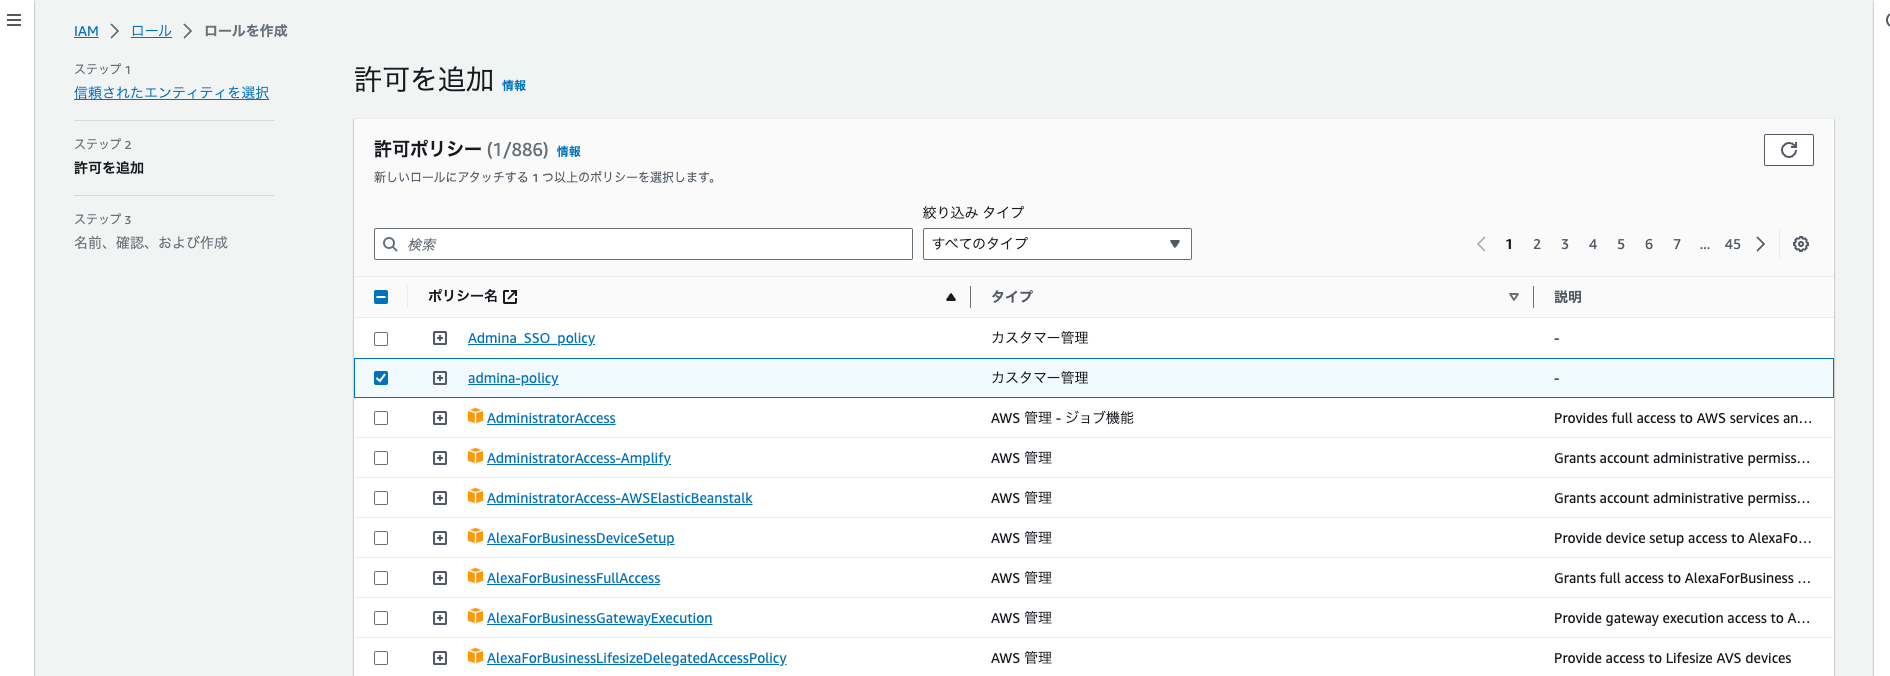Click the AdministratorAccess-Amplify orange policy icon
1890x676 pixels.
tap(475, 456)
